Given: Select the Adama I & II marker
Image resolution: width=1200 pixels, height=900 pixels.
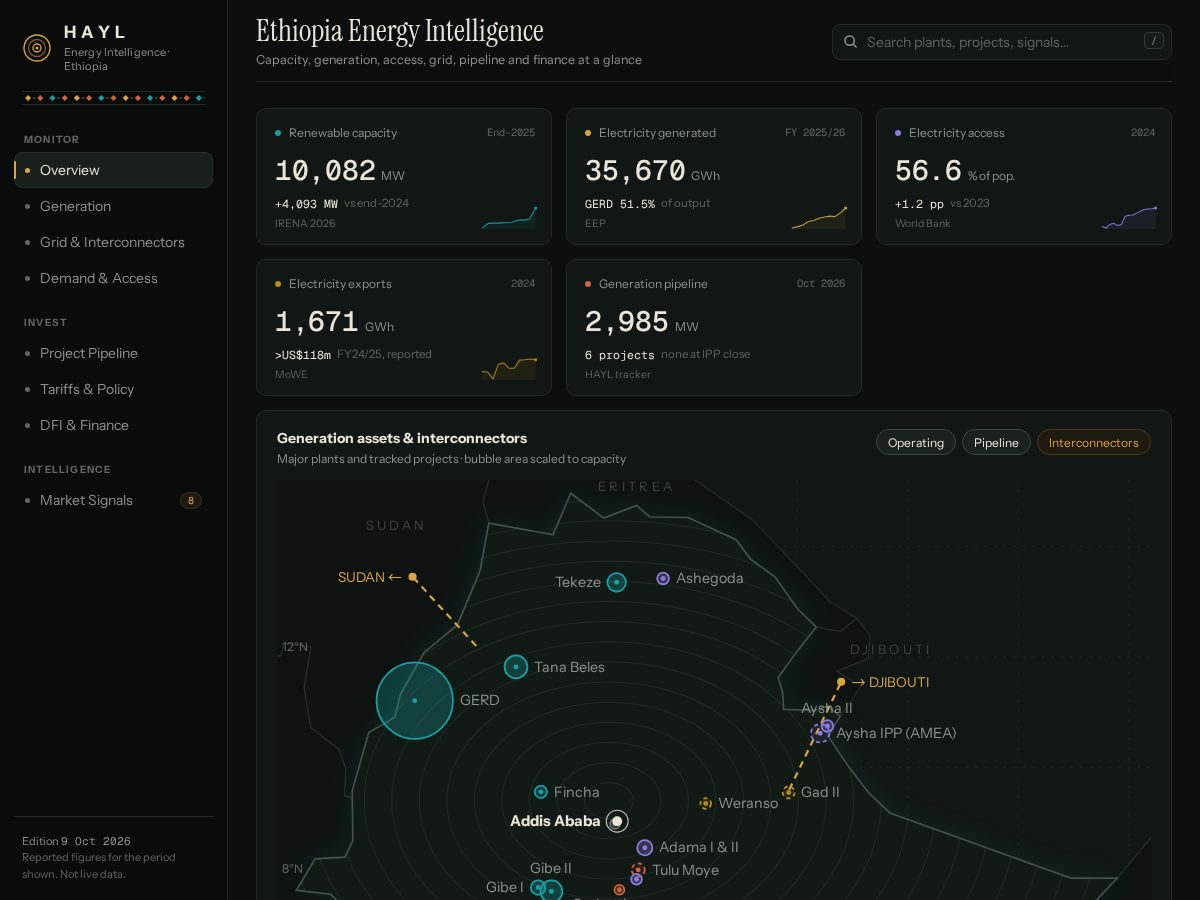Looking at the screenshot, I should click(x=645, y=847).
